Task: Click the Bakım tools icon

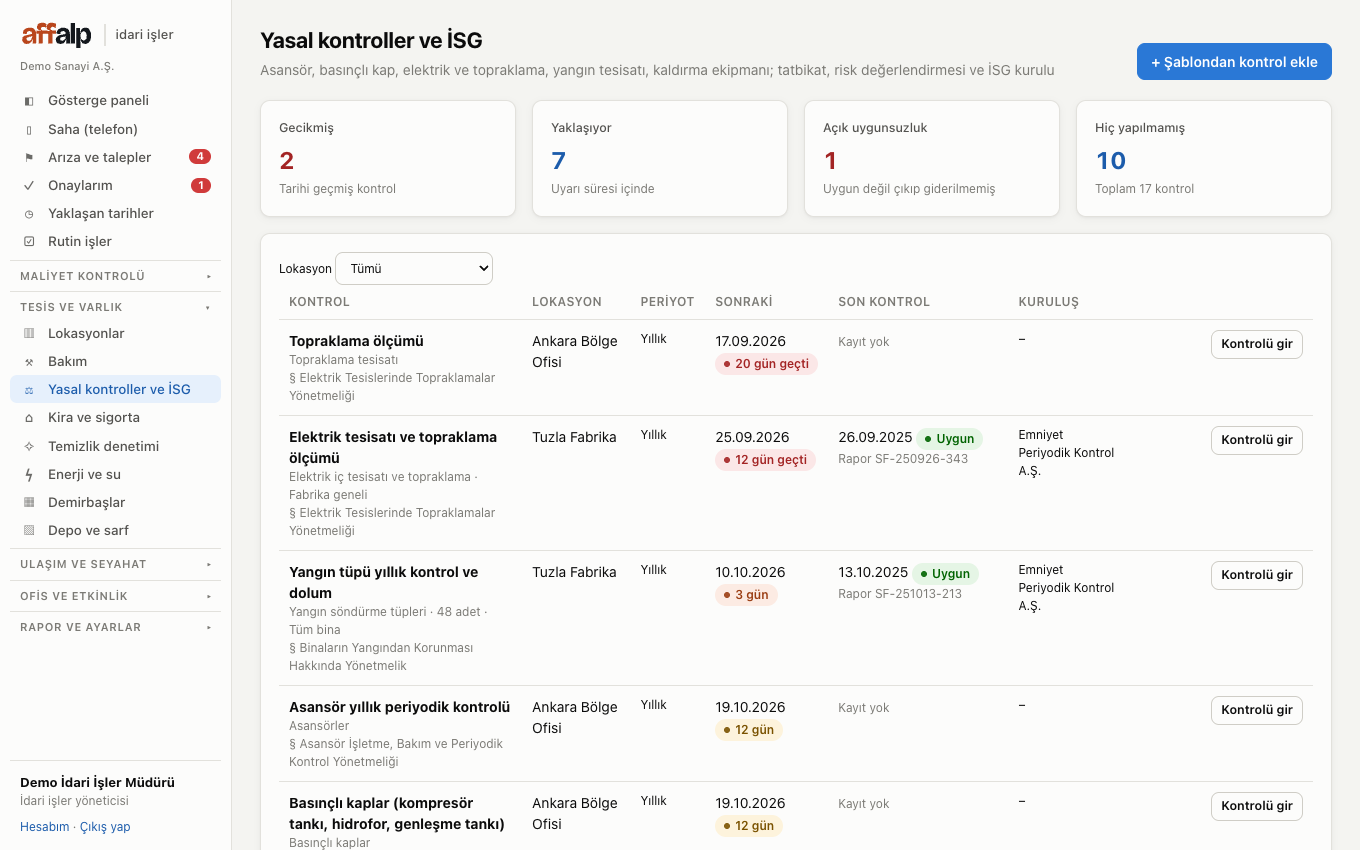Action: 29,361
